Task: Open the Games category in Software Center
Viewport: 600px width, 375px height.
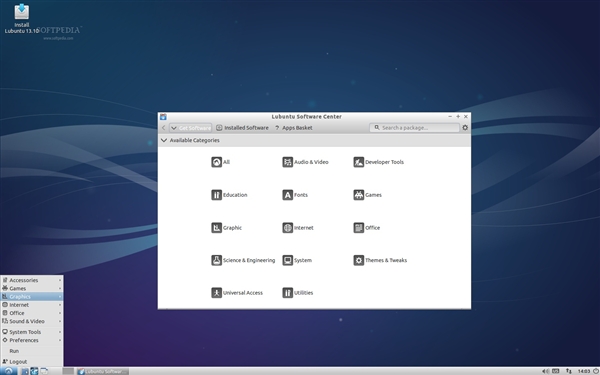Action: [367, 195]
